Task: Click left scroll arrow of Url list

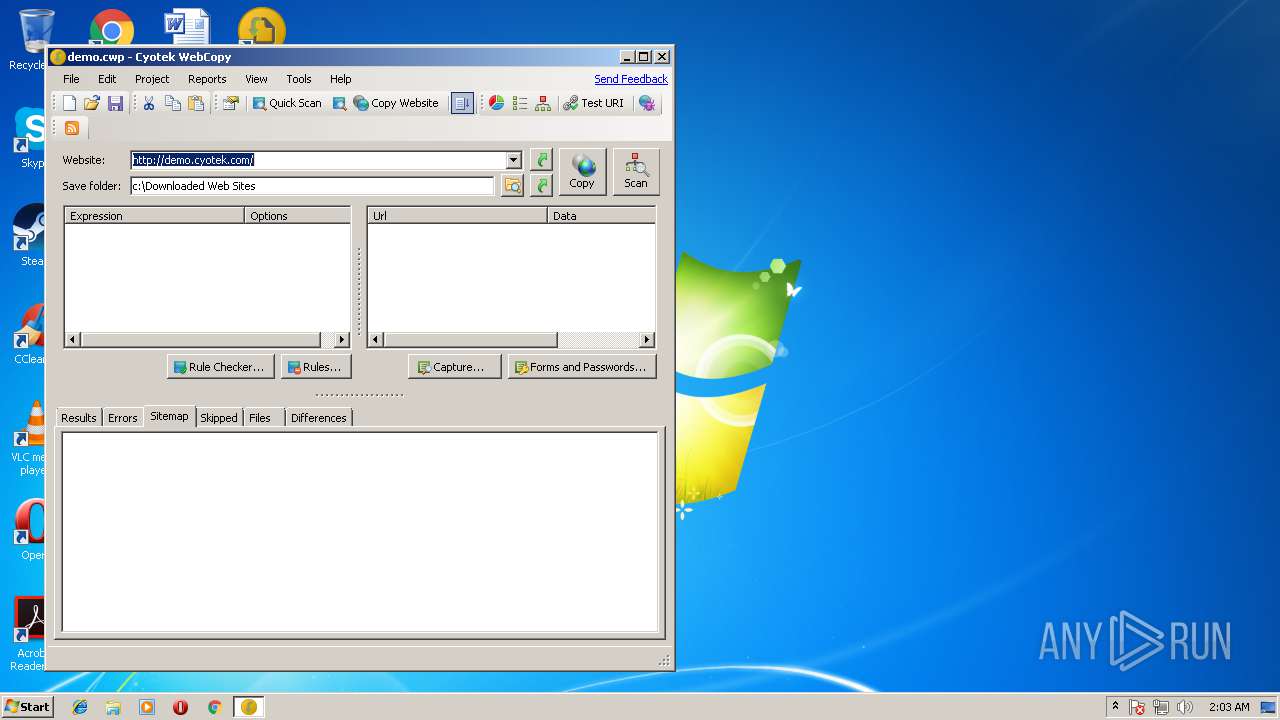Action: (376, 340)
